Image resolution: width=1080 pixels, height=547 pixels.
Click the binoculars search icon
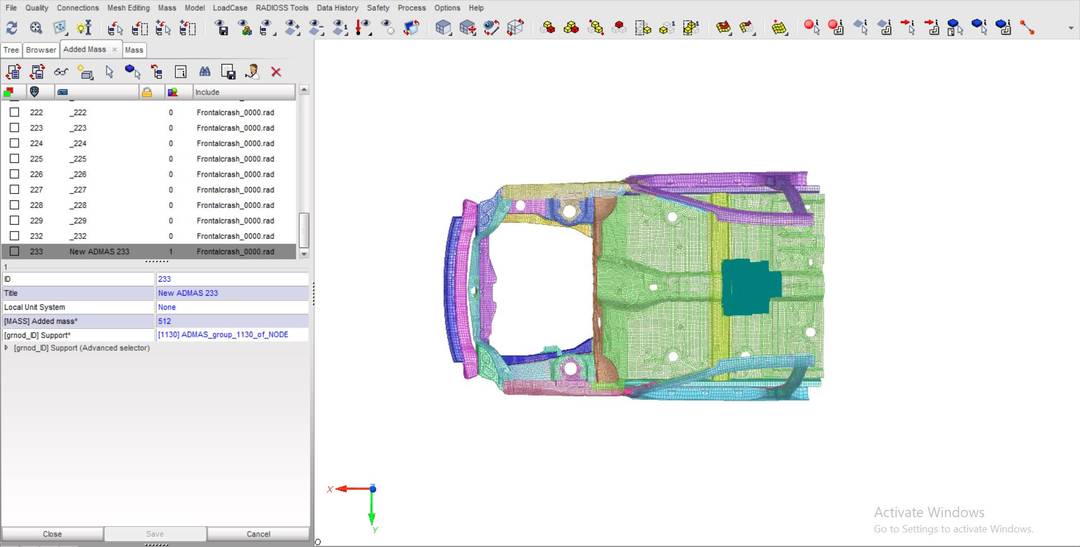[x=204, y=72]
